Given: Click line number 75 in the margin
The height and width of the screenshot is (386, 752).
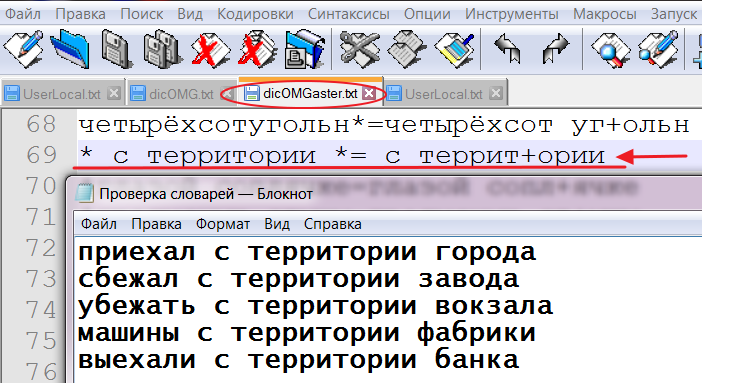Looking at the screenshot, I should 41,340.
